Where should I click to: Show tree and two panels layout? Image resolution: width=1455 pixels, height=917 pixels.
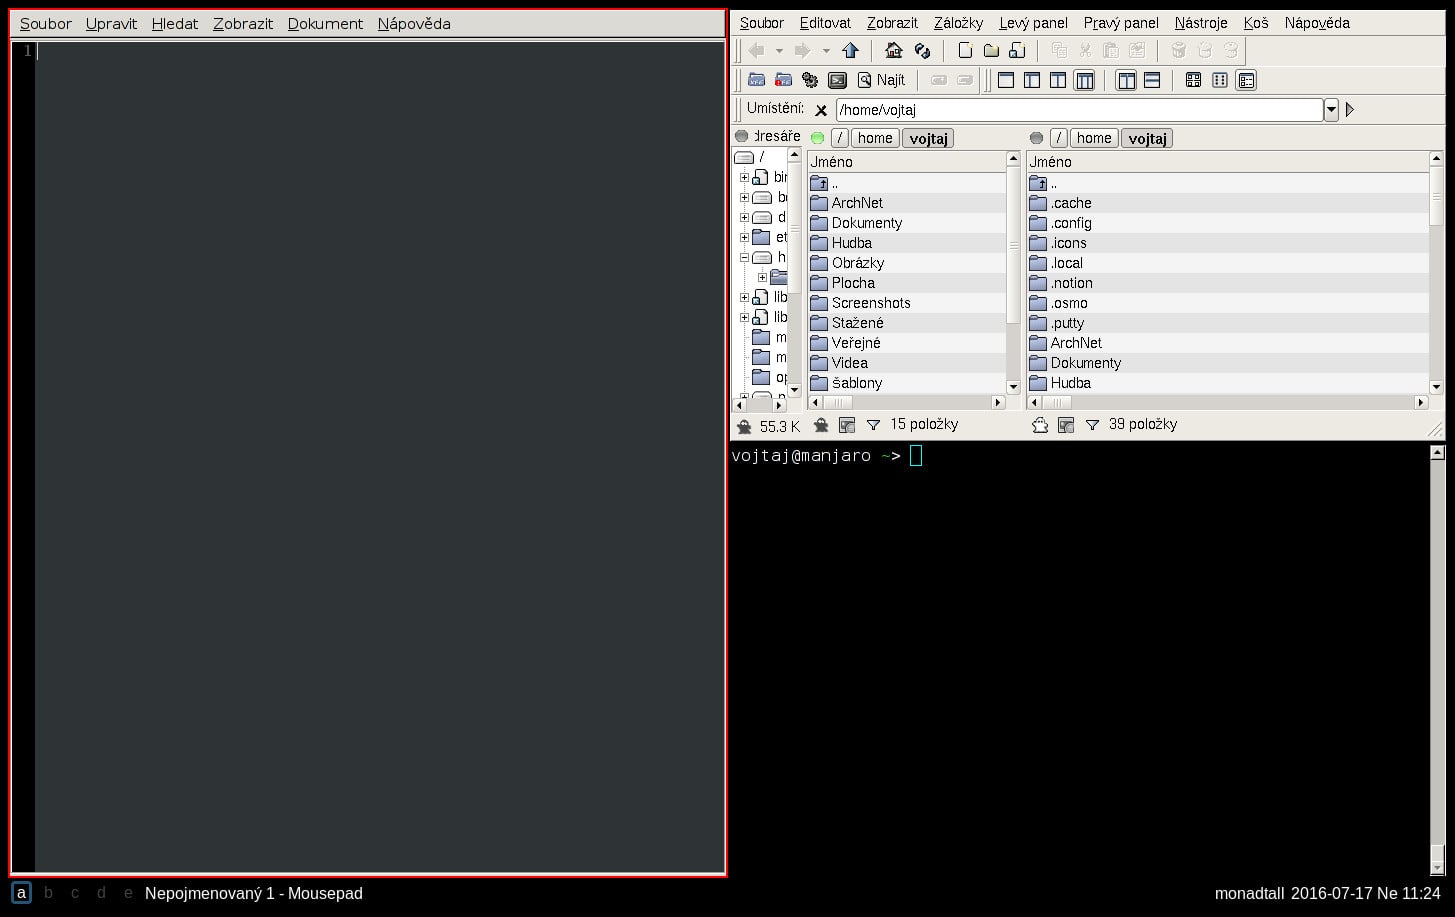click(1084, 80)
